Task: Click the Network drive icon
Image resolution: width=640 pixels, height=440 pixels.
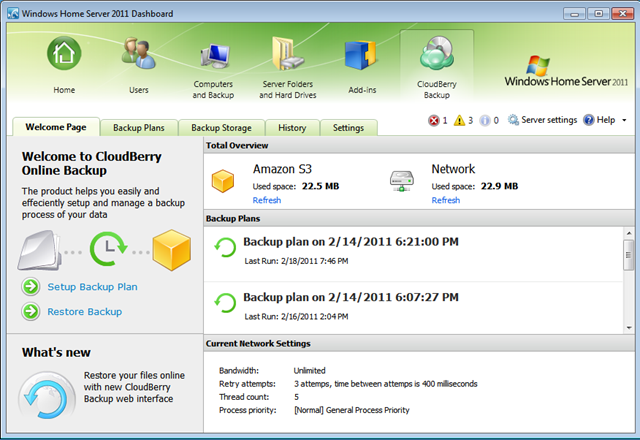Action: (402, 181)
